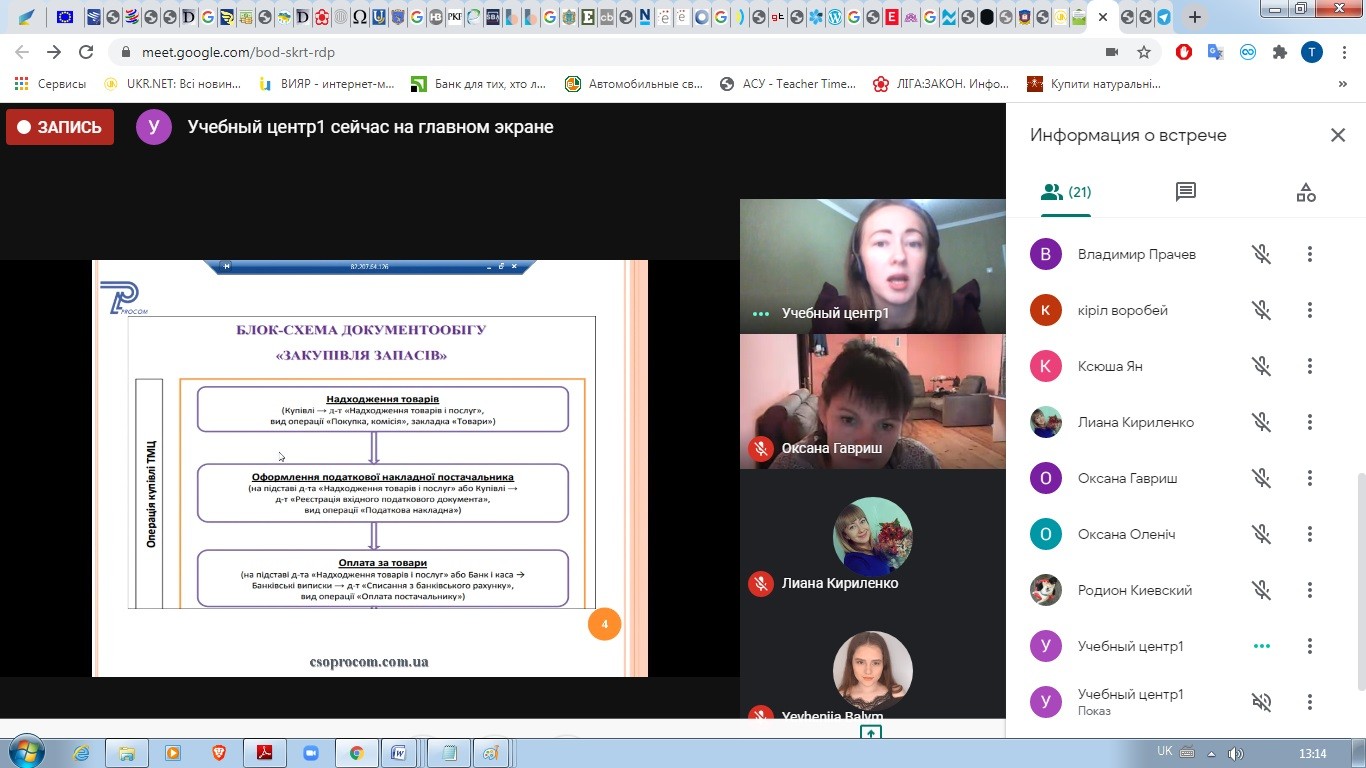Open more options for Учебный центр1 Показ
The height and width of the screenshot is (768, 1366).
1310,702
